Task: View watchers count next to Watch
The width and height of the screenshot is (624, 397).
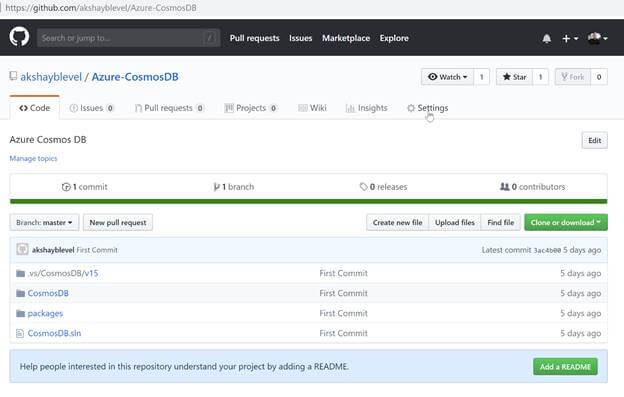Action: [x=482, y=77]
